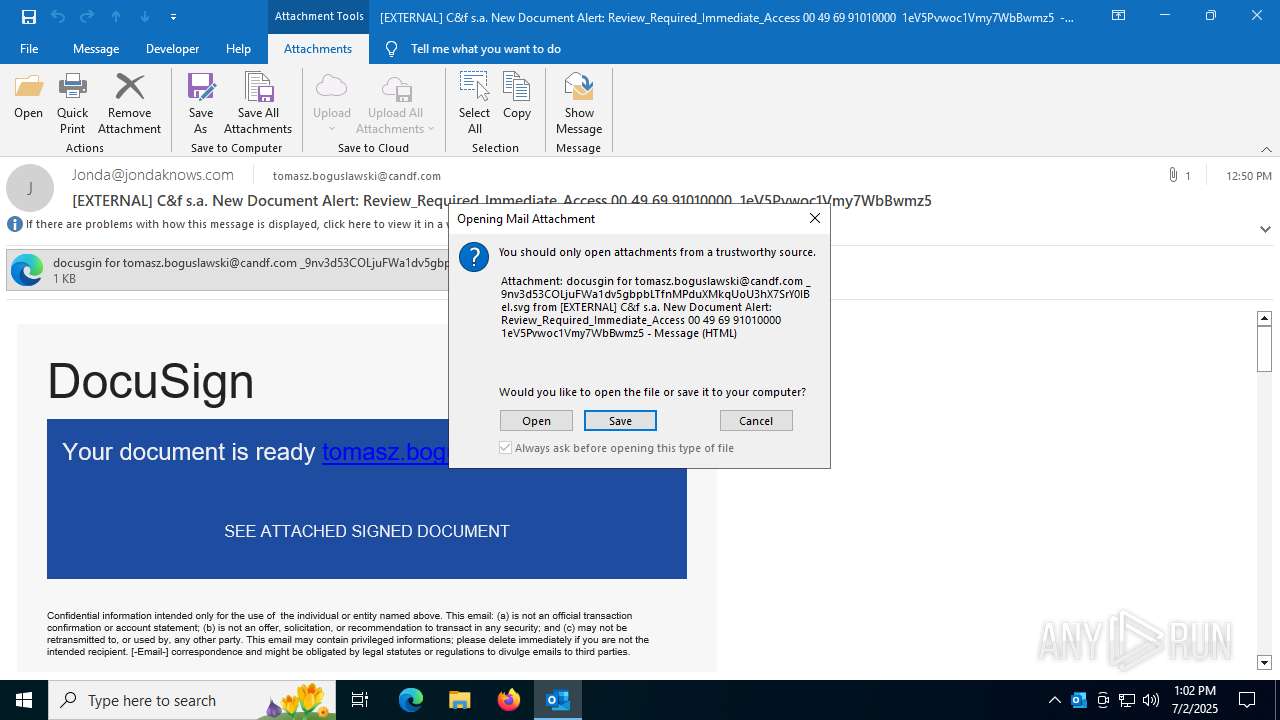Open File Explorer from taskbar
This screenshot has width=1280, height=720.
[460, 700]
